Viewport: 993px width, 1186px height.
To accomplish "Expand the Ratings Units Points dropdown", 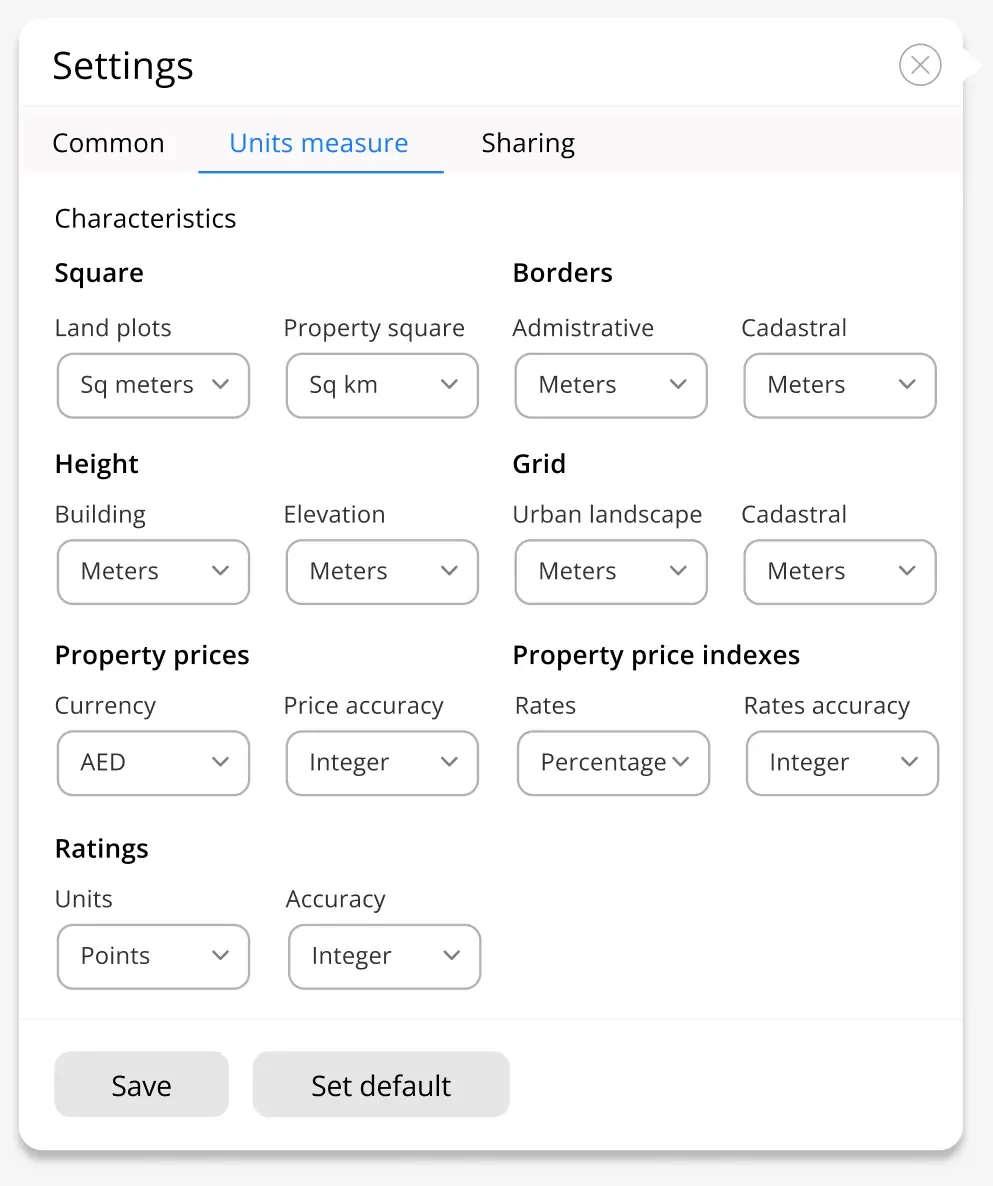I will pos(154,956).
